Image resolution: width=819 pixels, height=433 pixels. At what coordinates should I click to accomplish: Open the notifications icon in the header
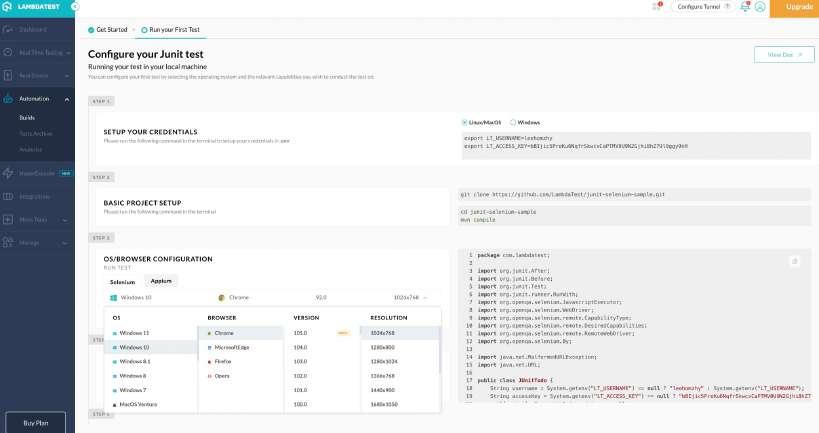pos(744,7)
